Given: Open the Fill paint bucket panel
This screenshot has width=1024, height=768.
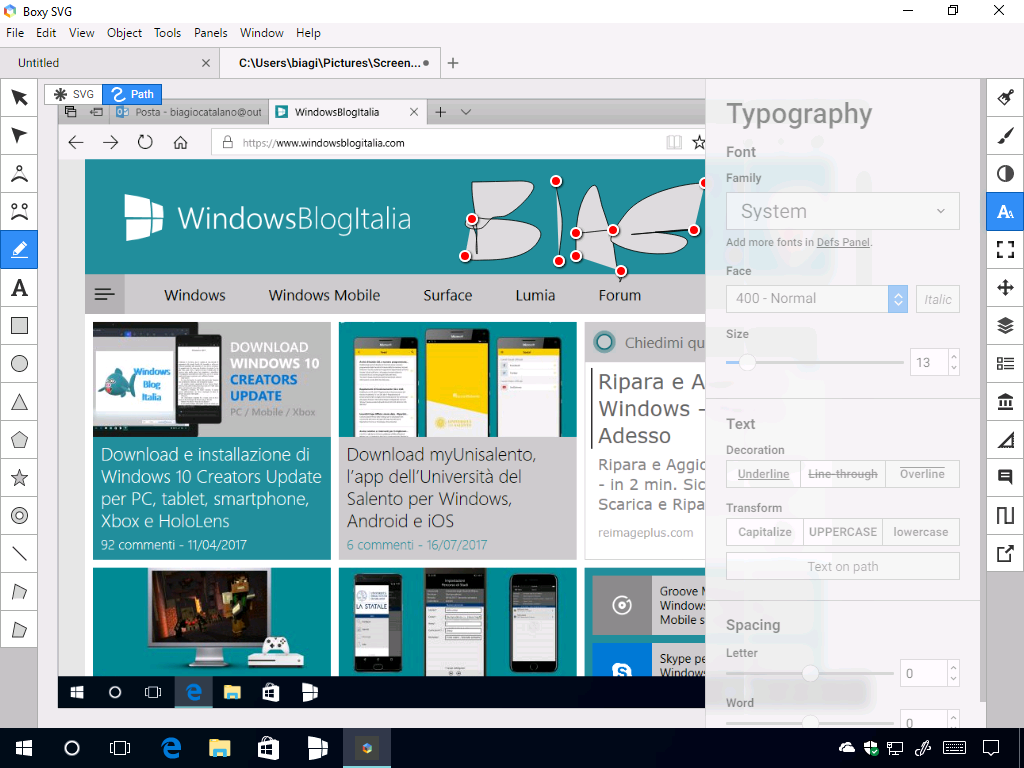Looking at the screenshot, I should 1005,98.
